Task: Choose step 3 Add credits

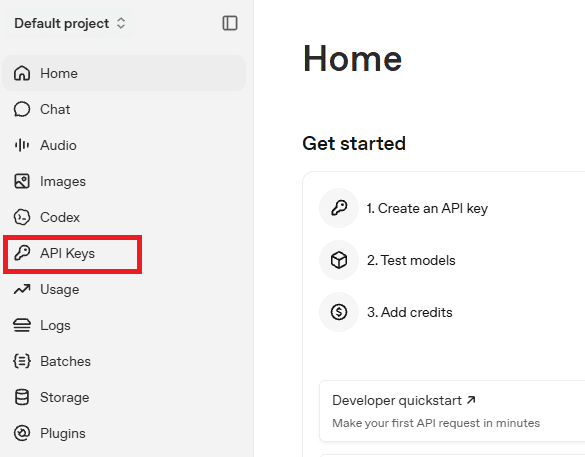Action: 409,312
